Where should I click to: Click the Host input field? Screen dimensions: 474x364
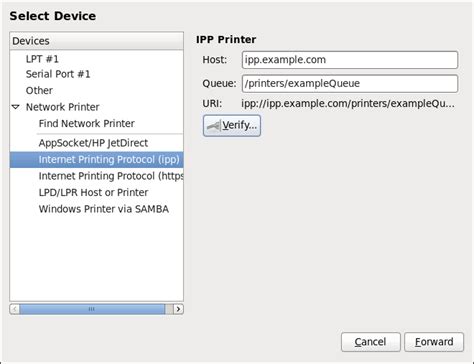coord(350,60)
